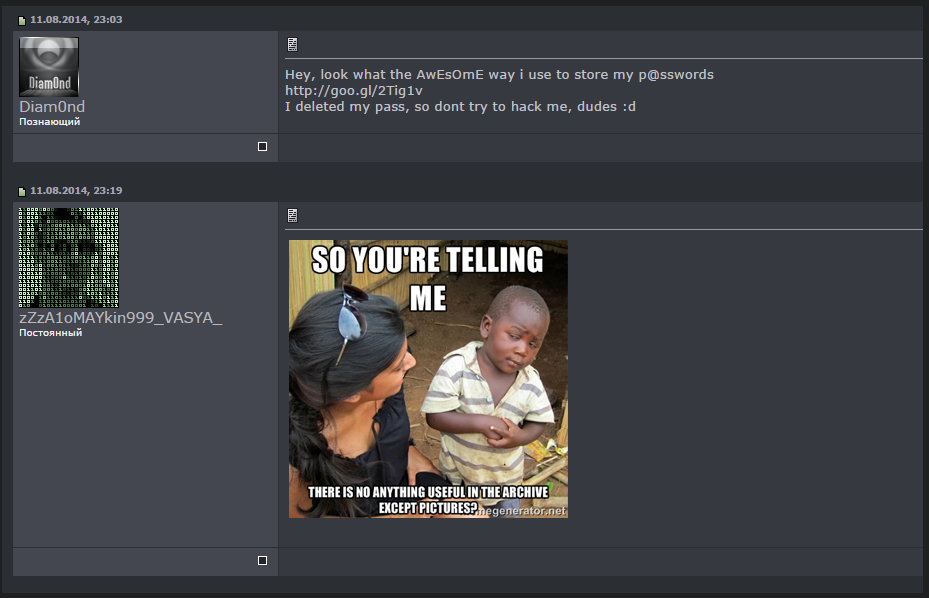This screenshot has height=598, width=929.
Task: Click the document icon above the meme post
Action: tap(292, 215)
